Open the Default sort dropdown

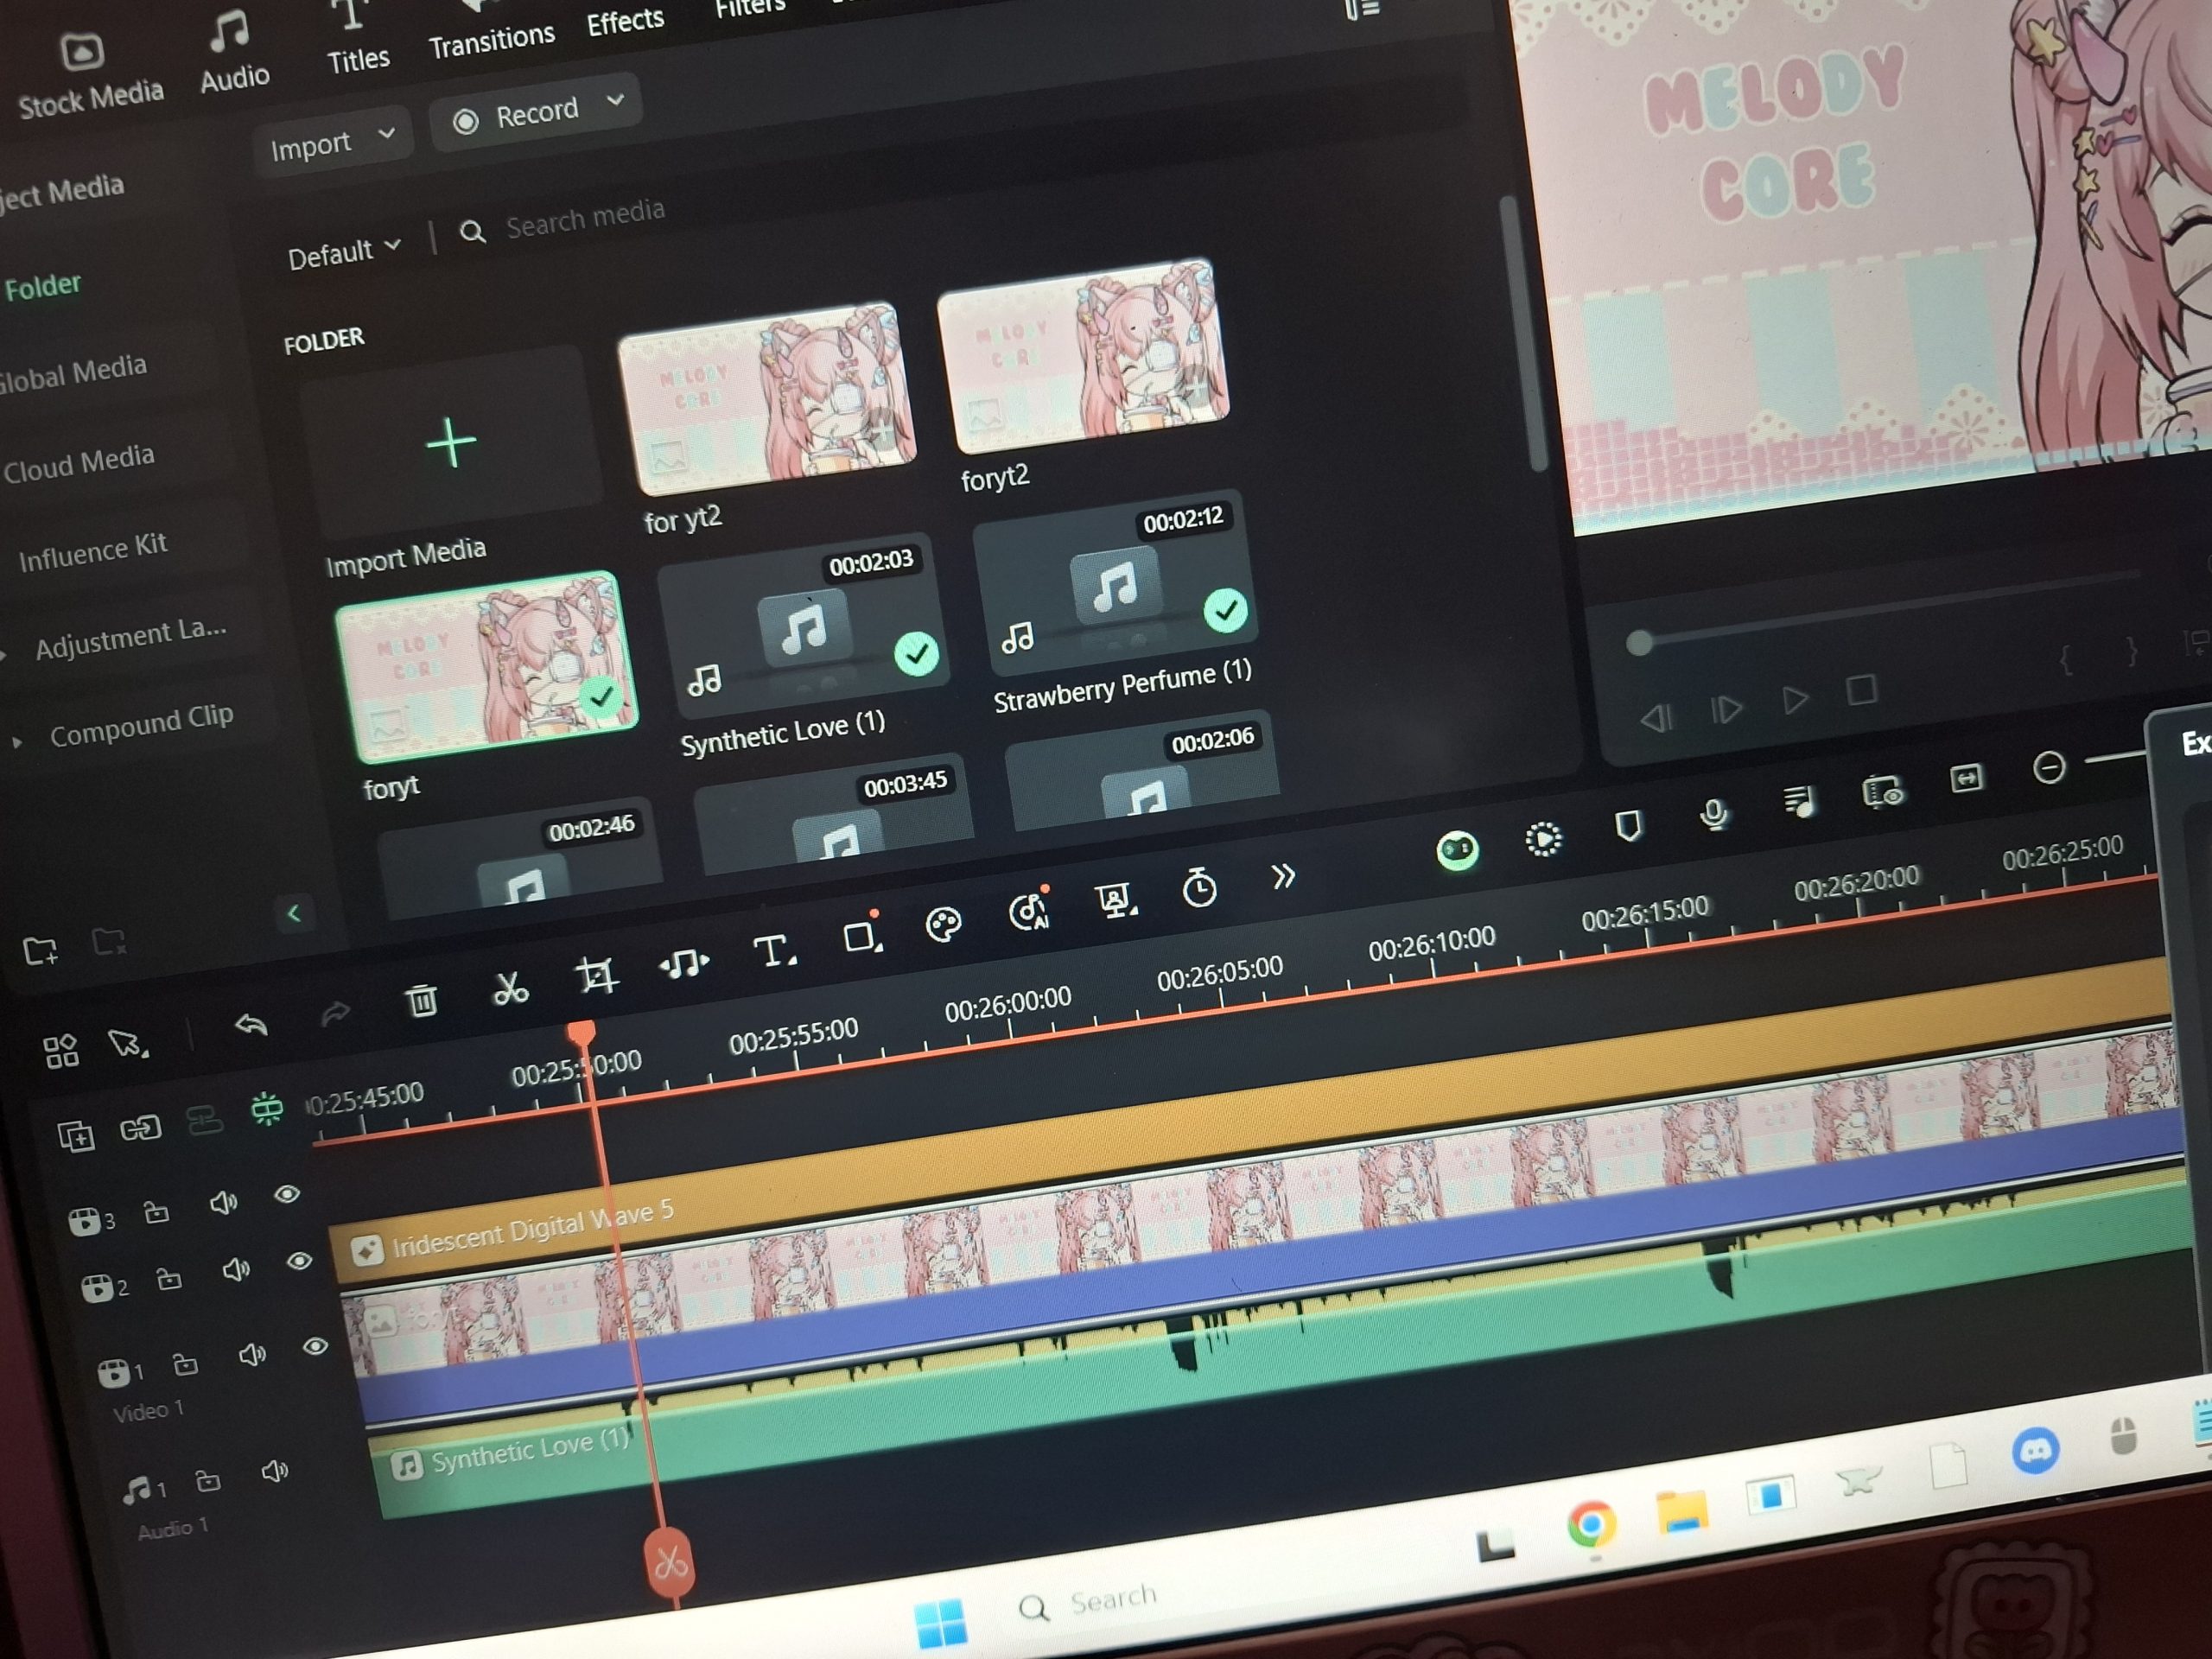pyautogui.click(x=344, y=252)
